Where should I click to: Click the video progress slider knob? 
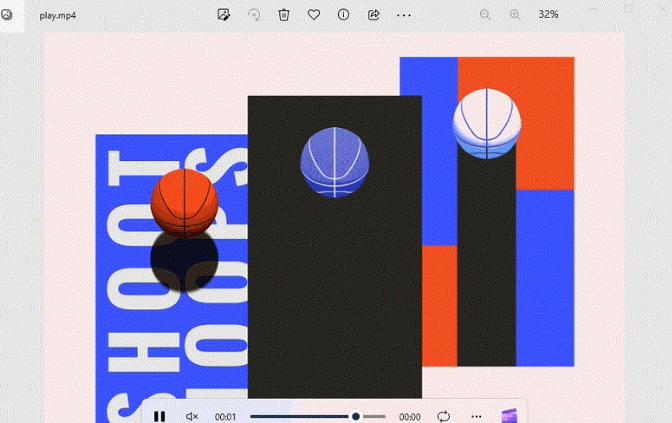click(356, 416)
